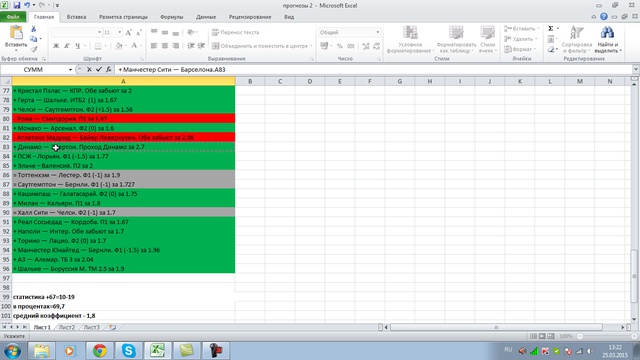
Task: Toggle underline (Ч) formatting
Action: 77,46
